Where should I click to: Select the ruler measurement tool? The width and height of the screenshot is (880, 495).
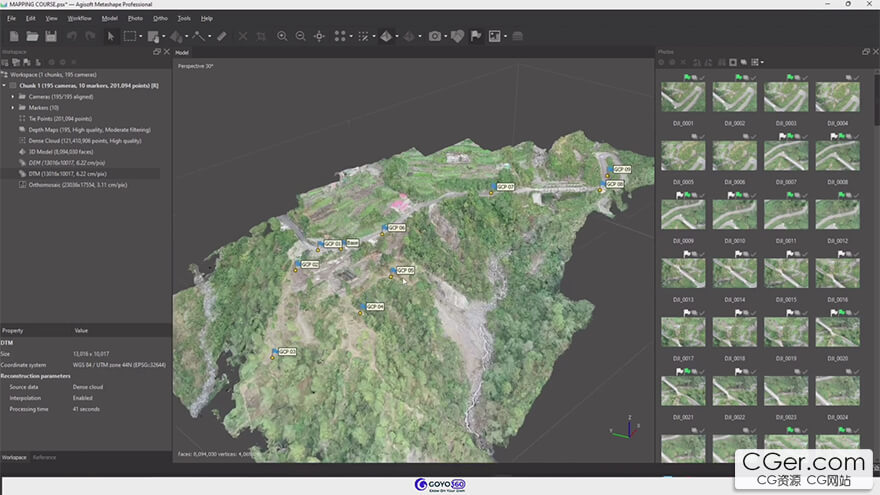pos(222,36)
